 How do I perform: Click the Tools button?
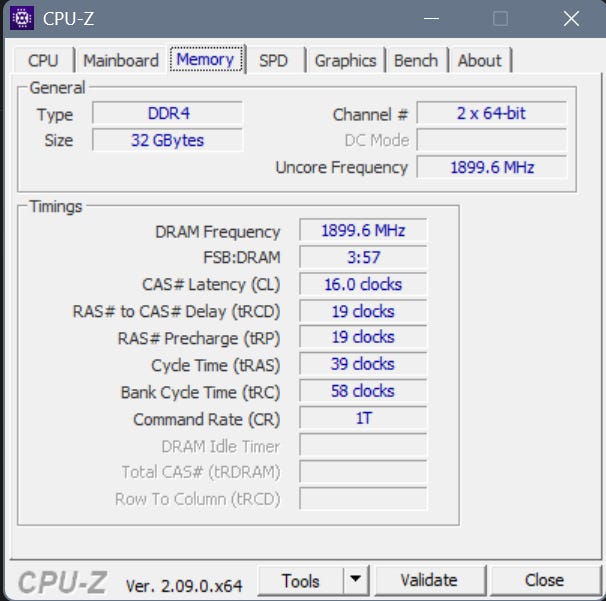pos(301,581)
